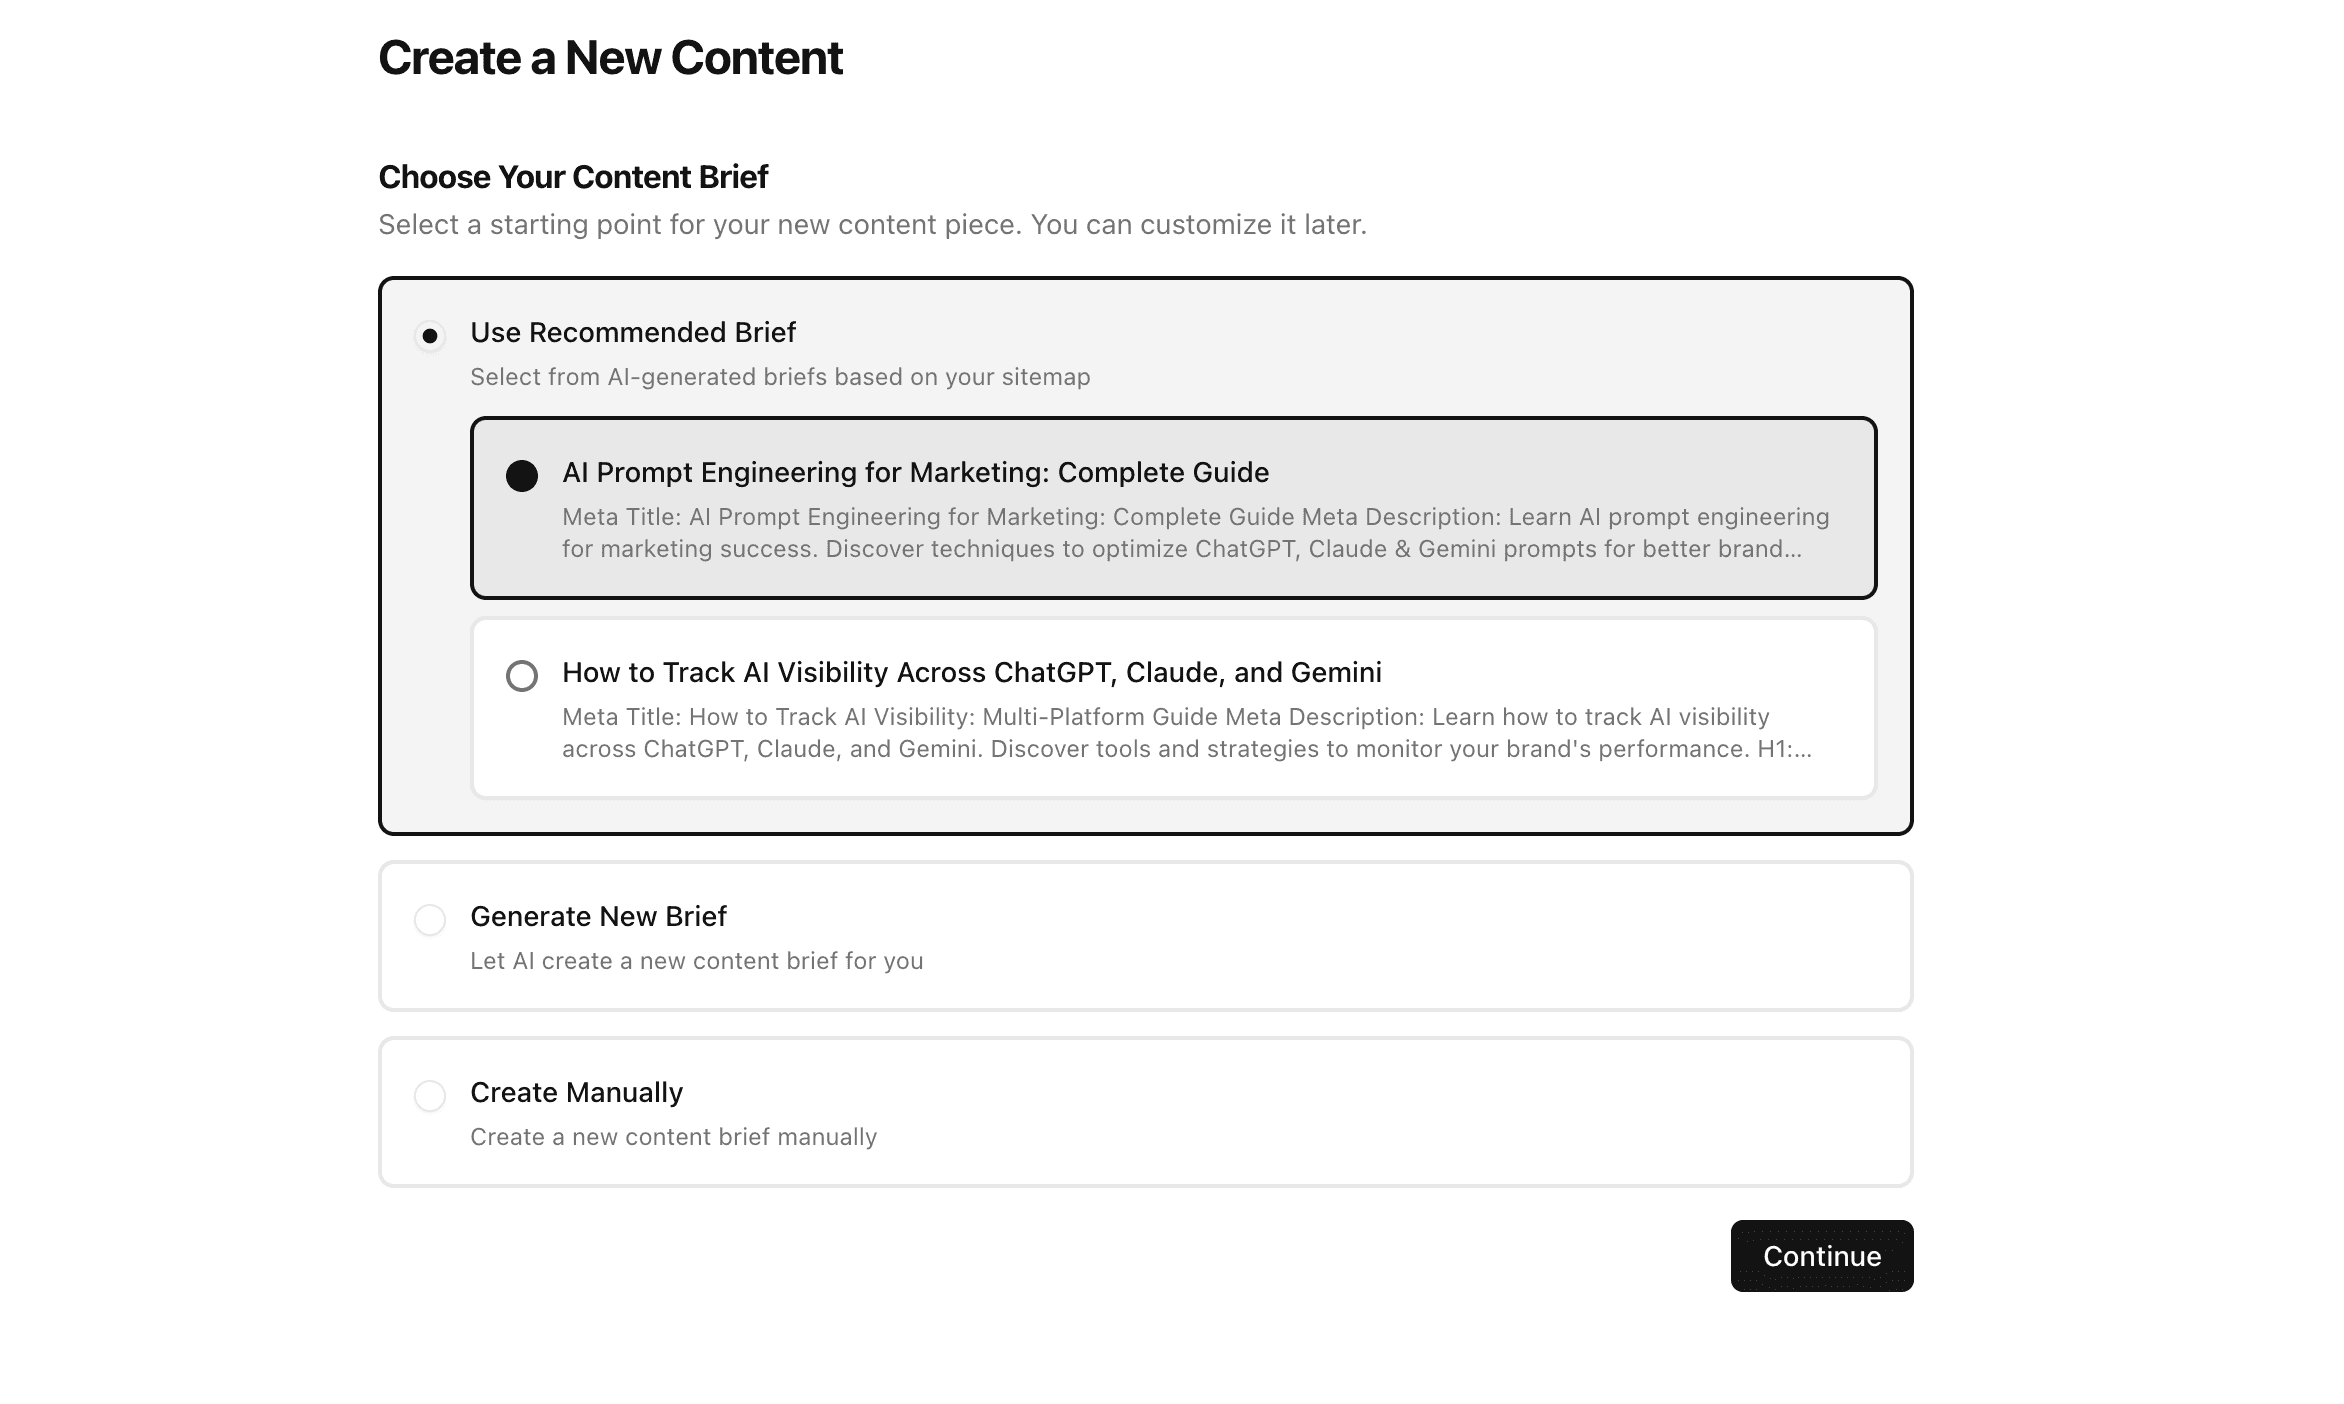Viewport: 2344px width, 1404px height.
Task: Select AI Prompt Engineering brief radio button
Action: [522, 476]
